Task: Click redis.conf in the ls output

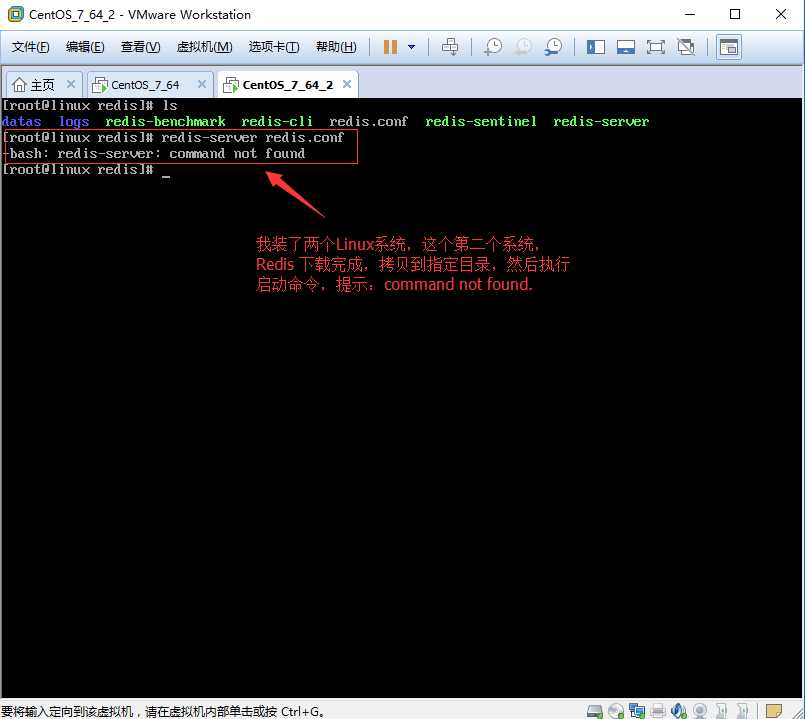Action: (x=368, y=122)
